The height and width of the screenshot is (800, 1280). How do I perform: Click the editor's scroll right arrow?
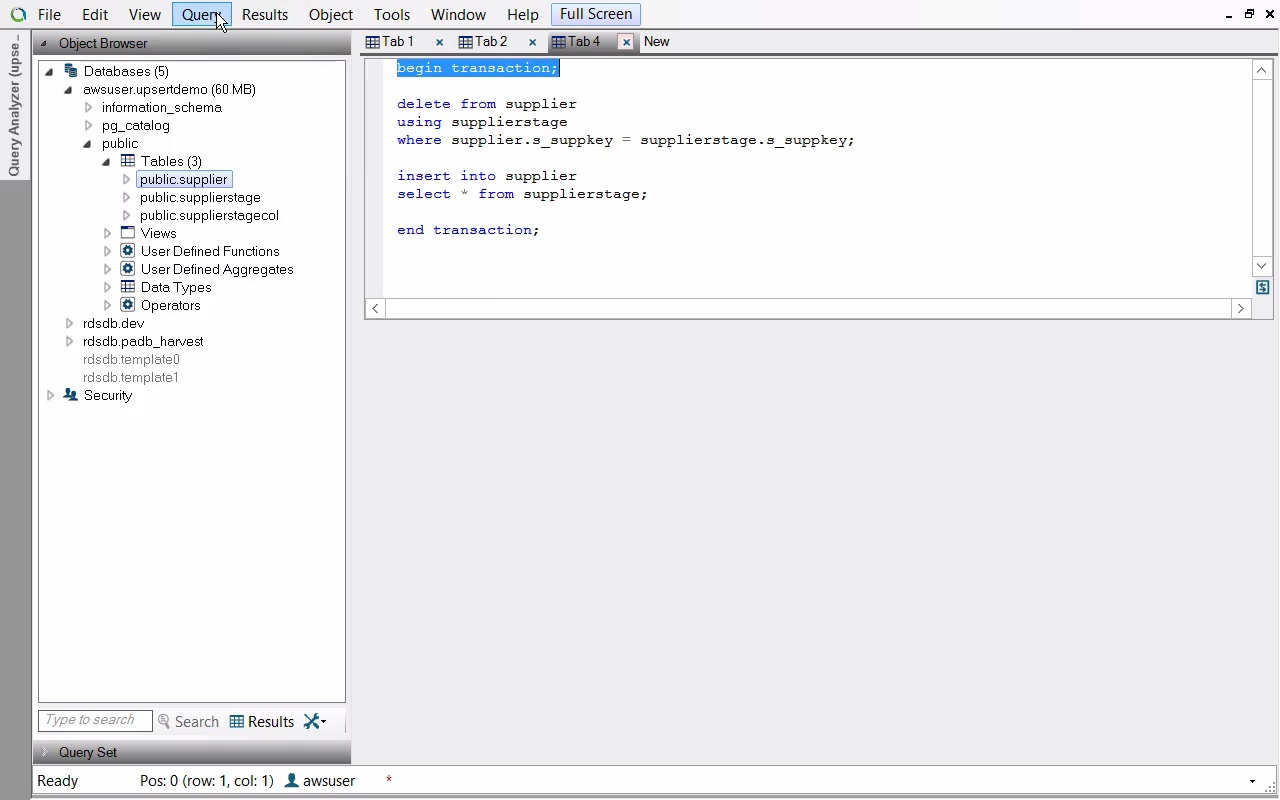click(1241, 308)
